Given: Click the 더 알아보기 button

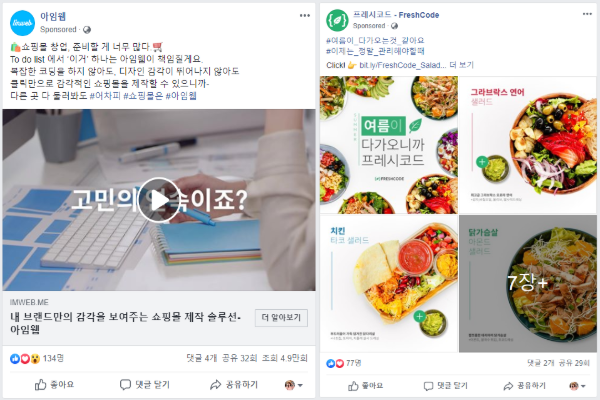Looking at the screenshot, I should 281,318.
